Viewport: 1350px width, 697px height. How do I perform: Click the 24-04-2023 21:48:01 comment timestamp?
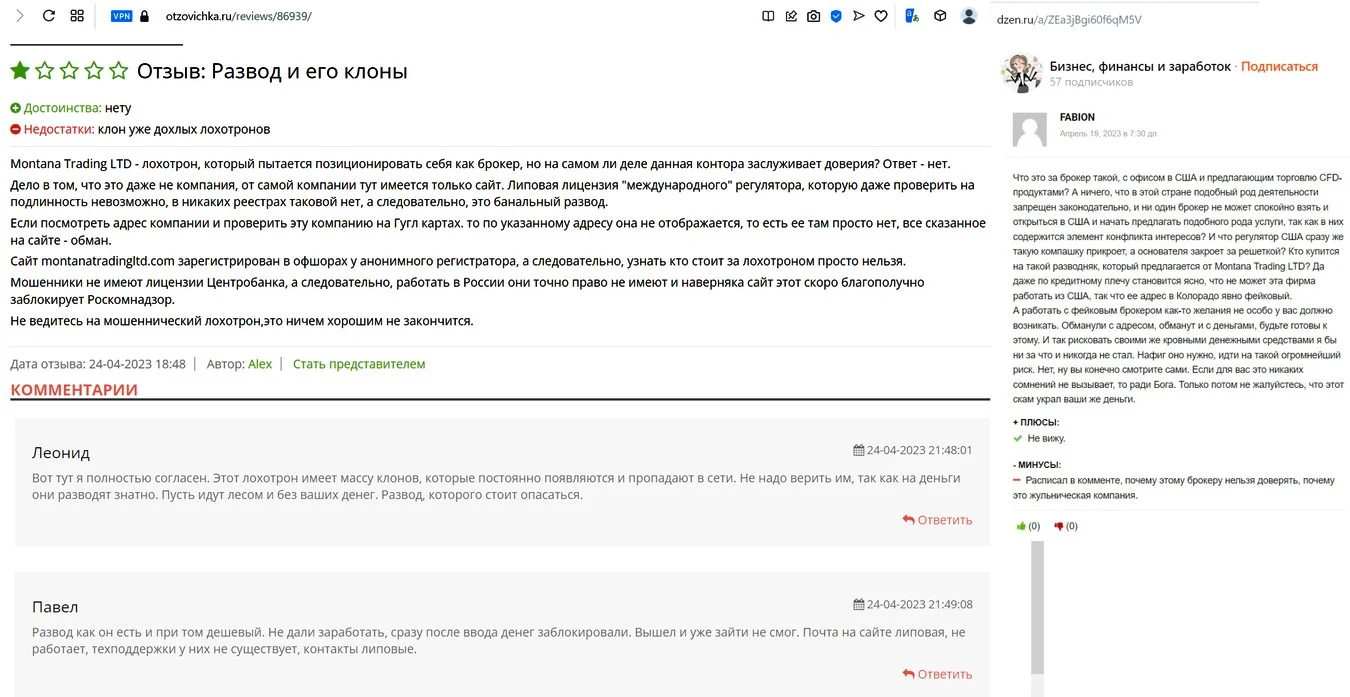(919, 450)
